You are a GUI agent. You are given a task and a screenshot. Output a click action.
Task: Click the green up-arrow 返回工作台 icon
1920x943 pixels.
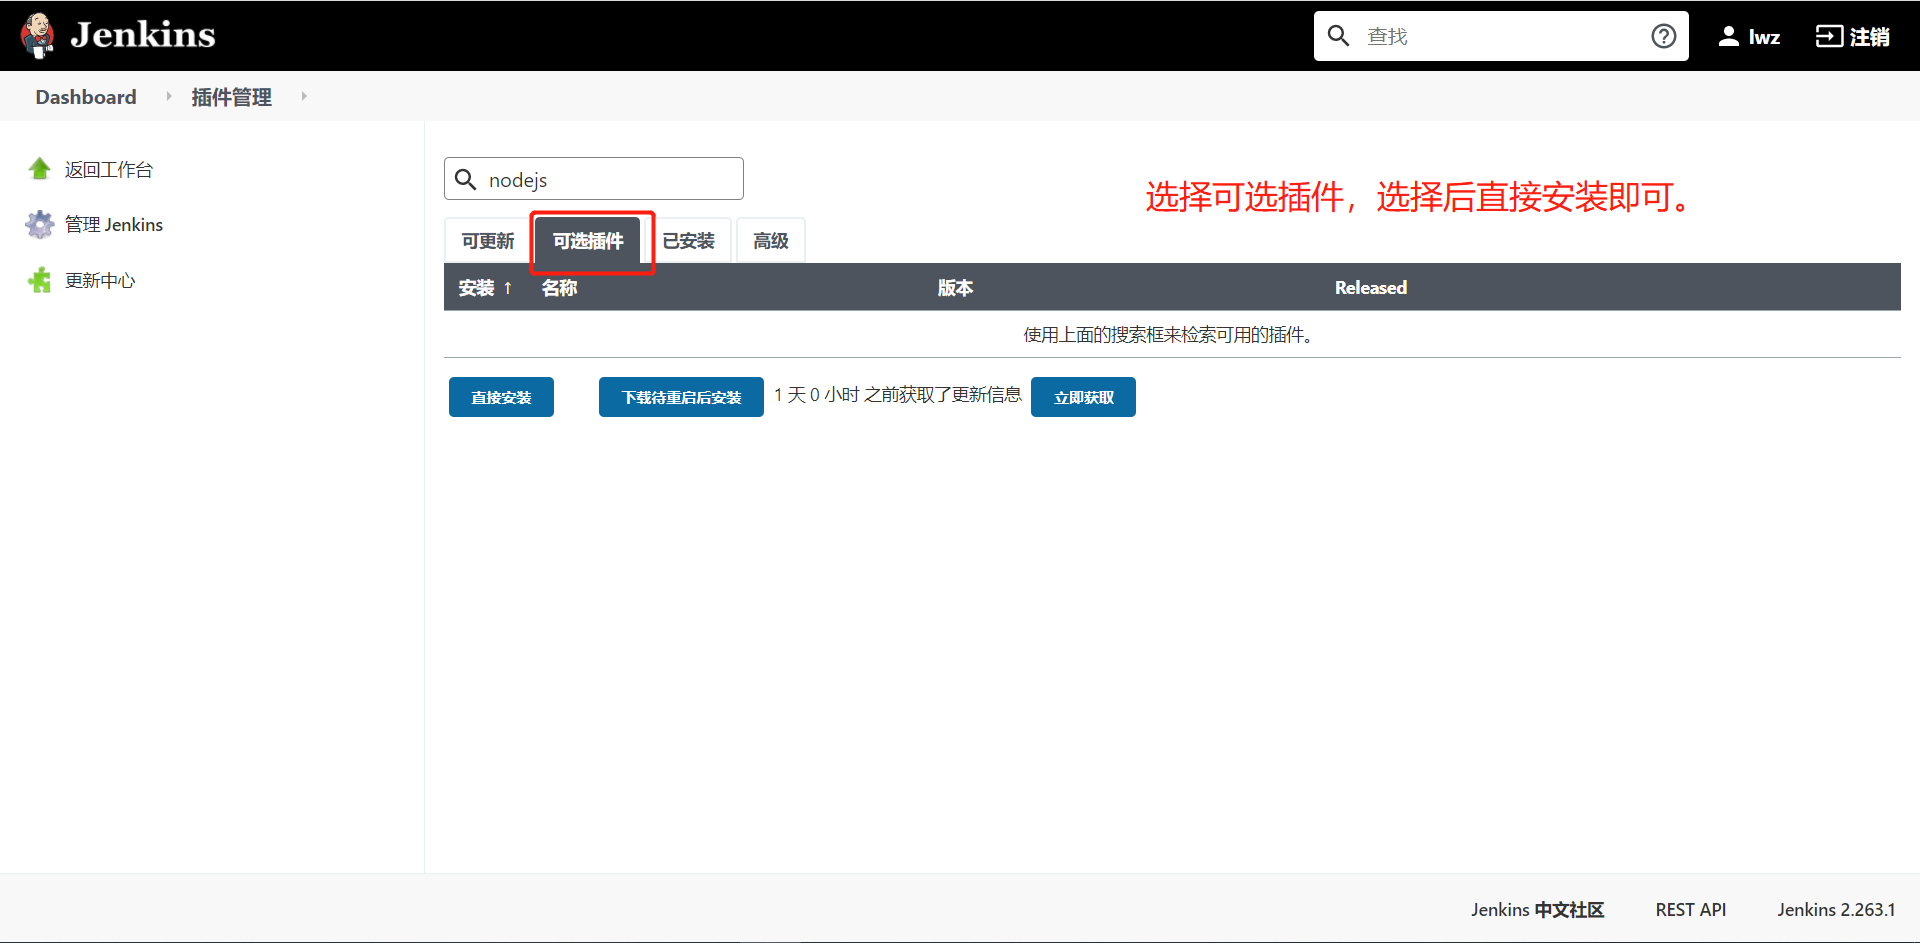pos(40,168)
